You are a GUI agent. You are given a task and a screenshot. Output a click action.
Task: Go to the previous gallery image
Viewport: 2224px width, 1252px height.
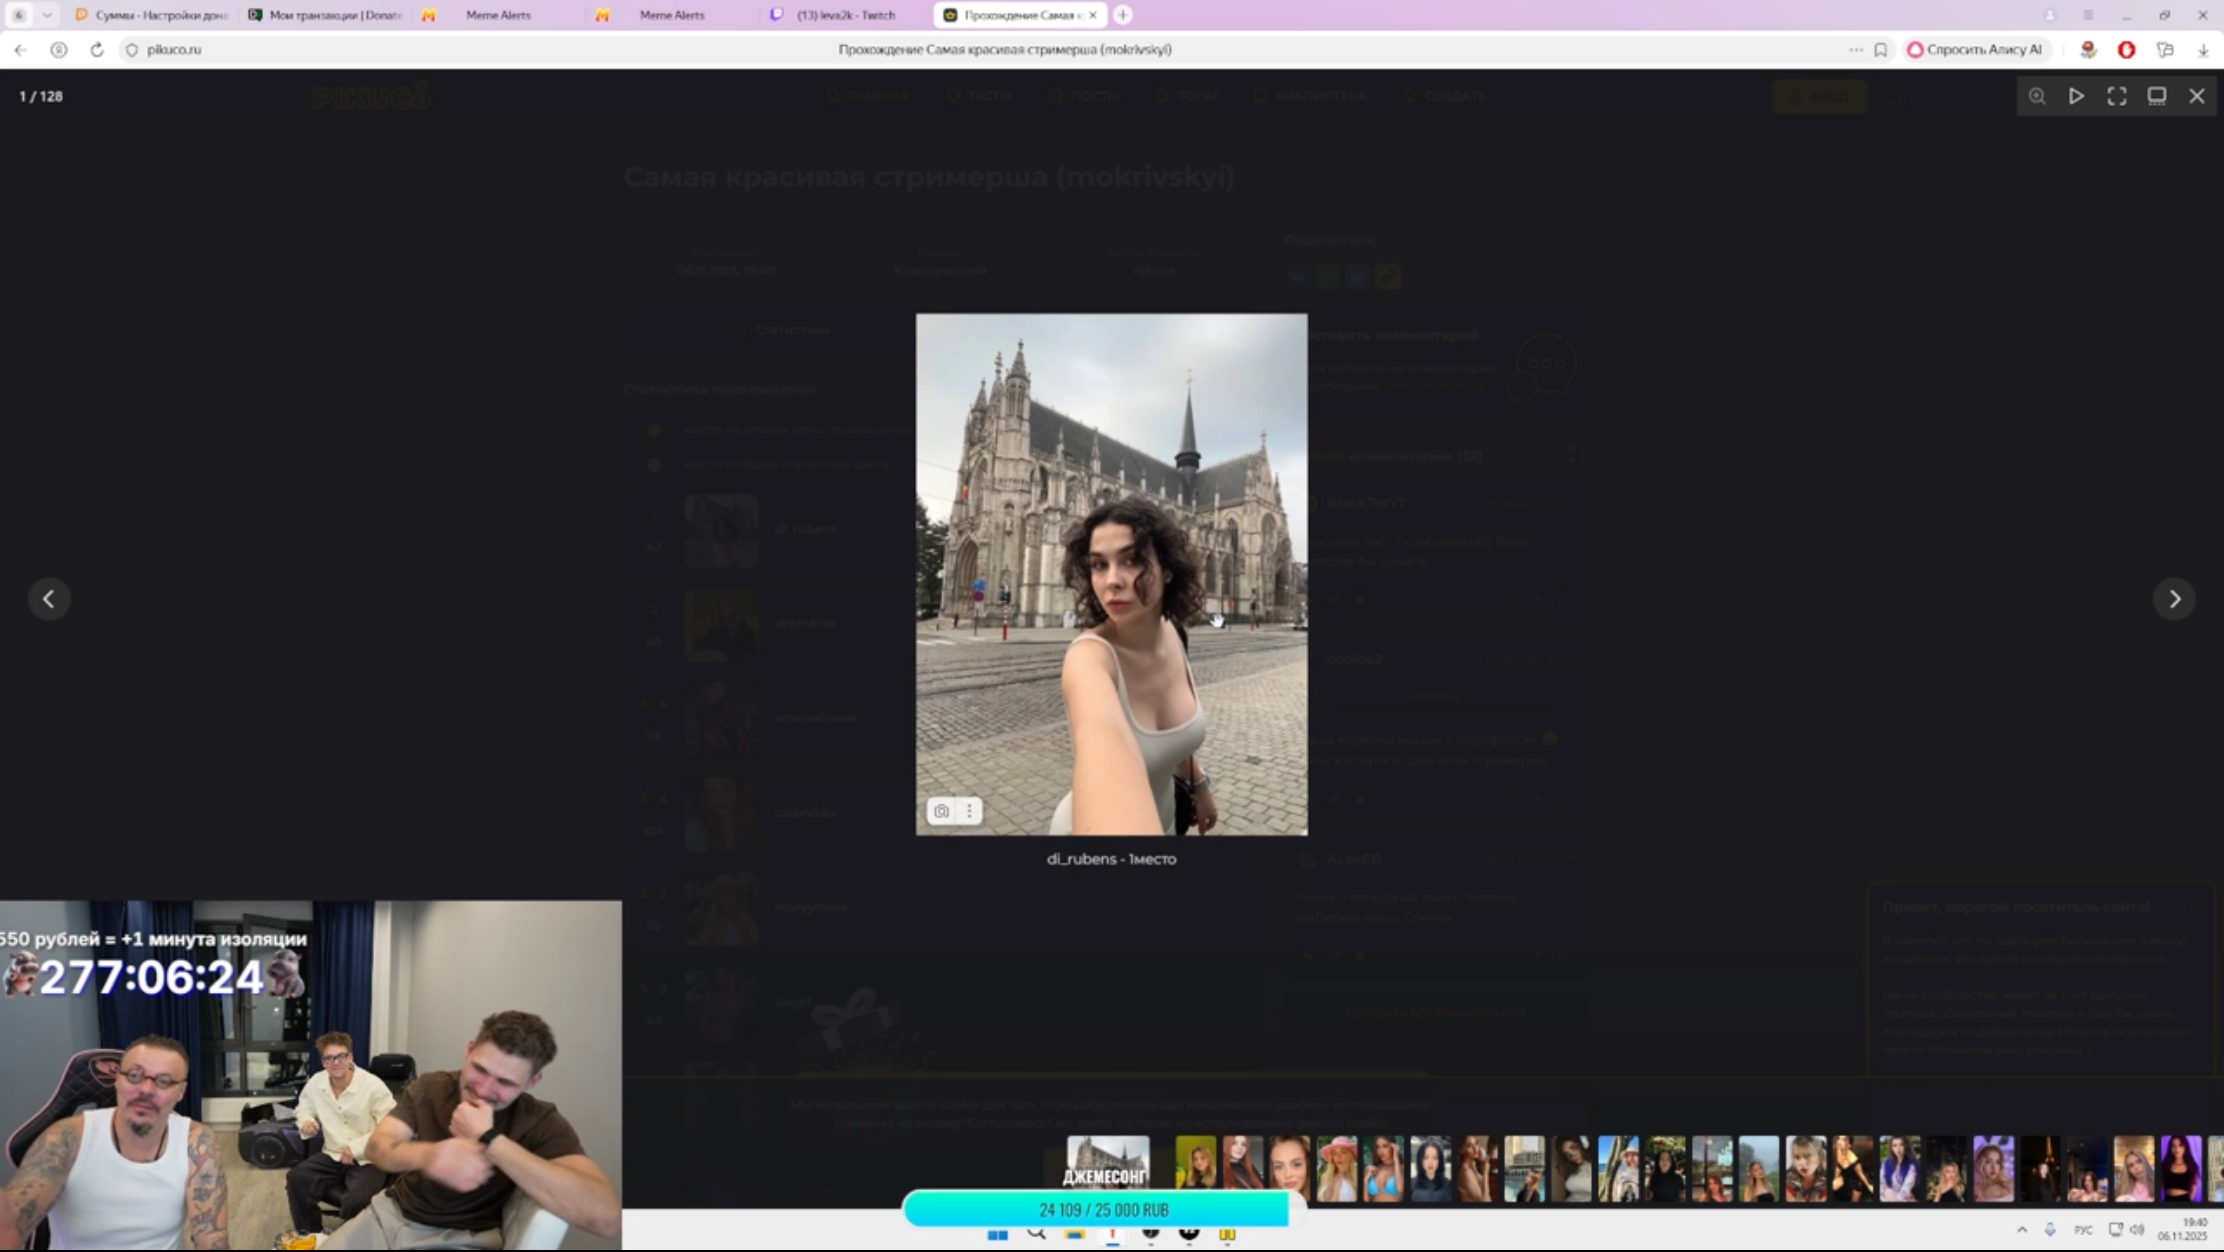[x=49, y=599]
